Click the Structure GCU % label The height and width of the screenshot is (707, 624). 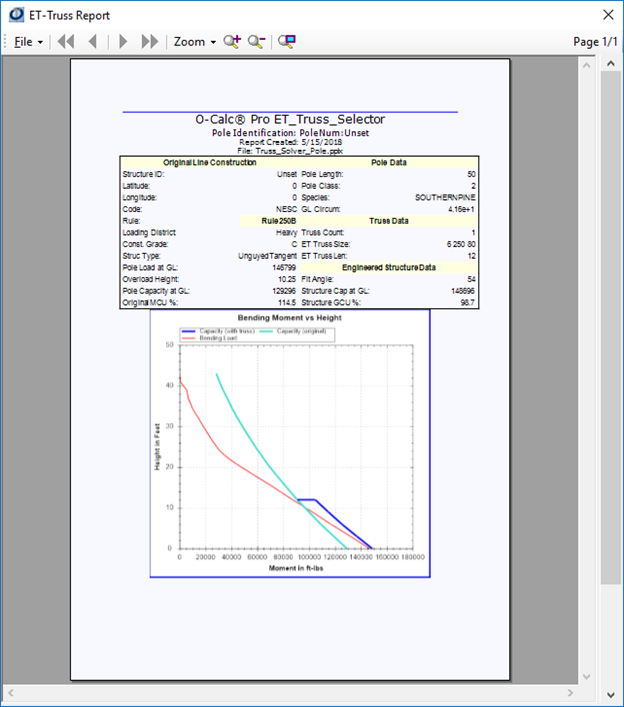coord(331,303)
